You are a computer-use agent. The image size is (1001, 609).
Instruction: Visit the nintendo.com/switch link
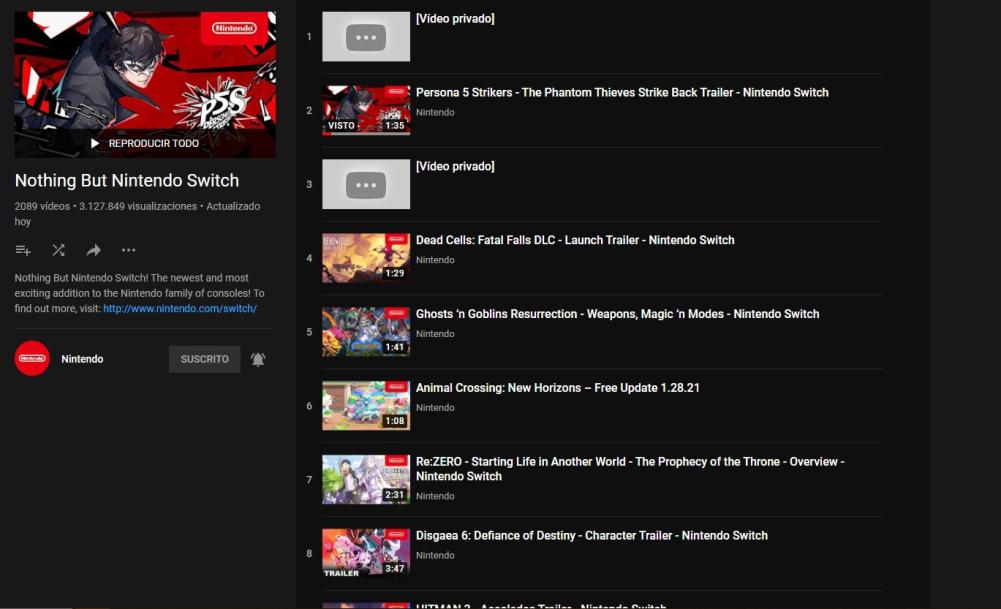tap(180, 308)
